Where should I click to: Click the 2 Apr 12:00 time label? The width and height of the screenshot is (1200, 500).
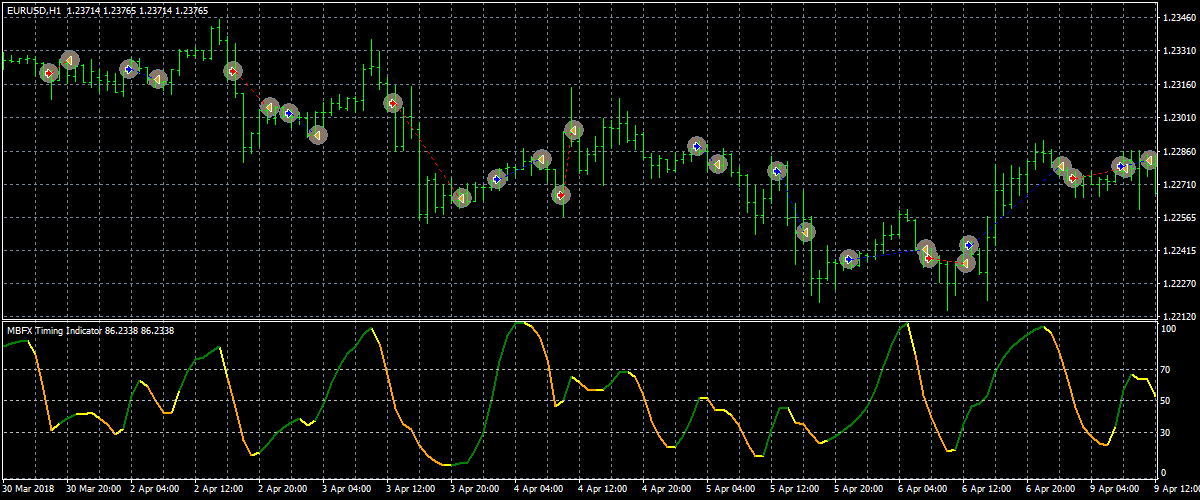click(x=220, y=490)
